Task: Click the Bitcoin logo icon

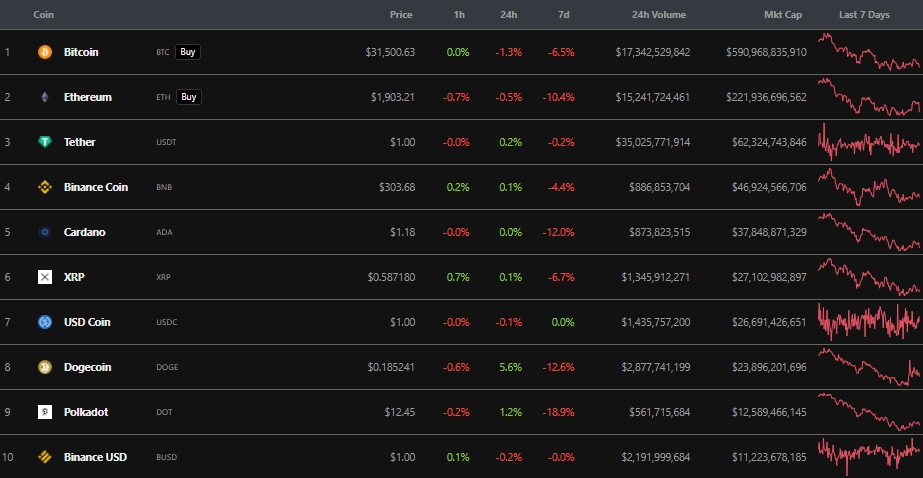Action: tap(44, 52)
